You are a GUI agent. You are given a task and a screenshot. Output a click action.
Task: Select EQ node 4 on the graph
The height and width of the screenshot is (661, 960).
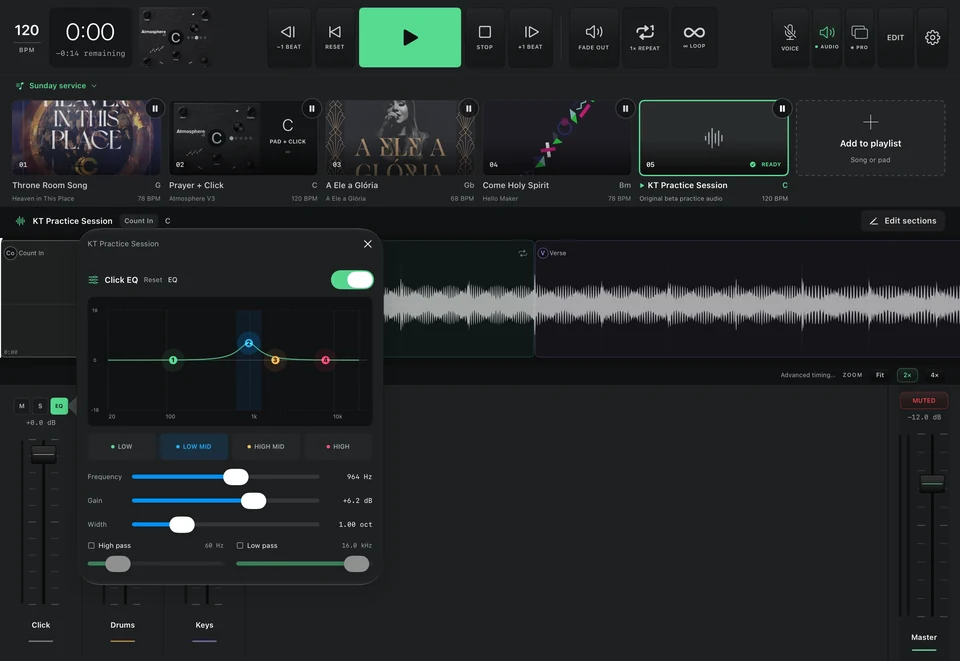click(x=326, y=360)
